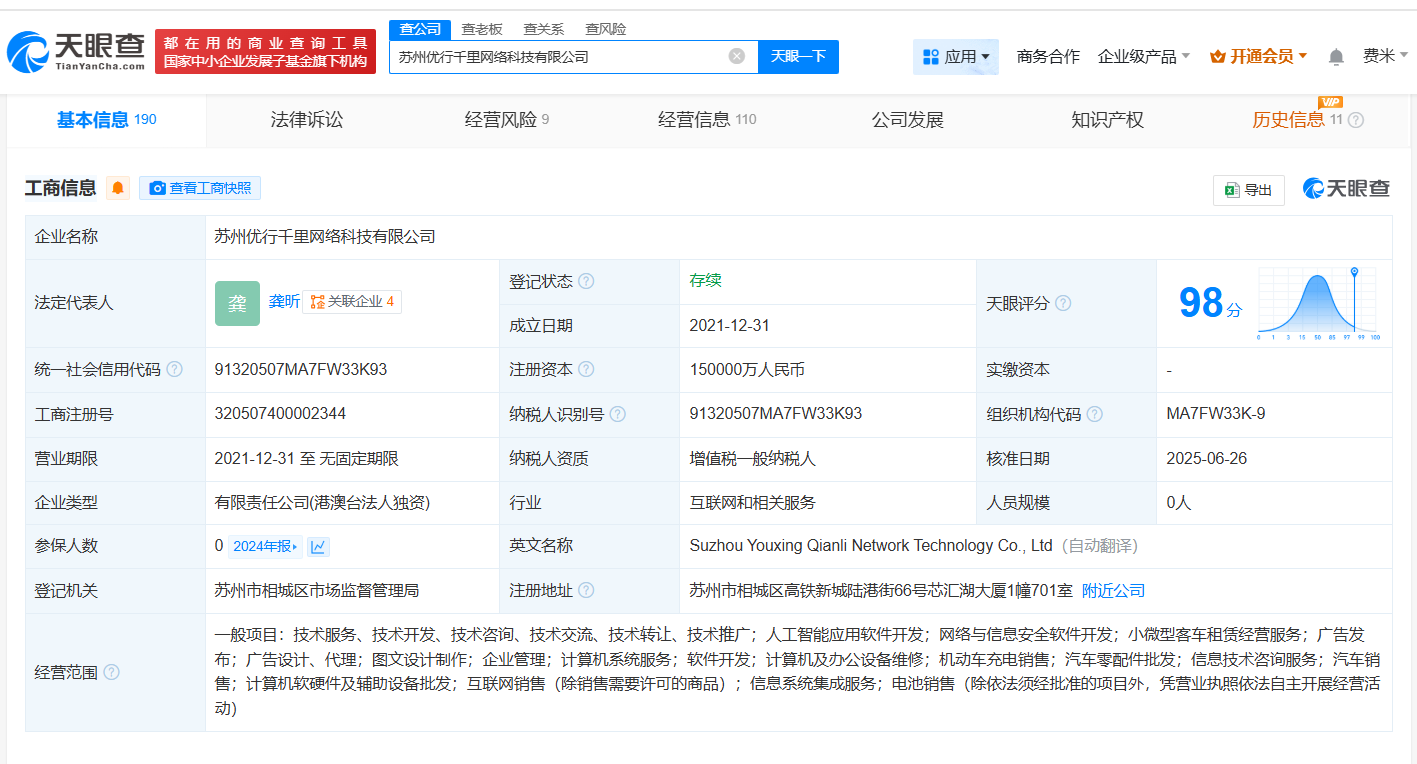Viewport: 1417px width, 764px height.
Task: Click the company name search input field
Action: click(x=555, y=57)
